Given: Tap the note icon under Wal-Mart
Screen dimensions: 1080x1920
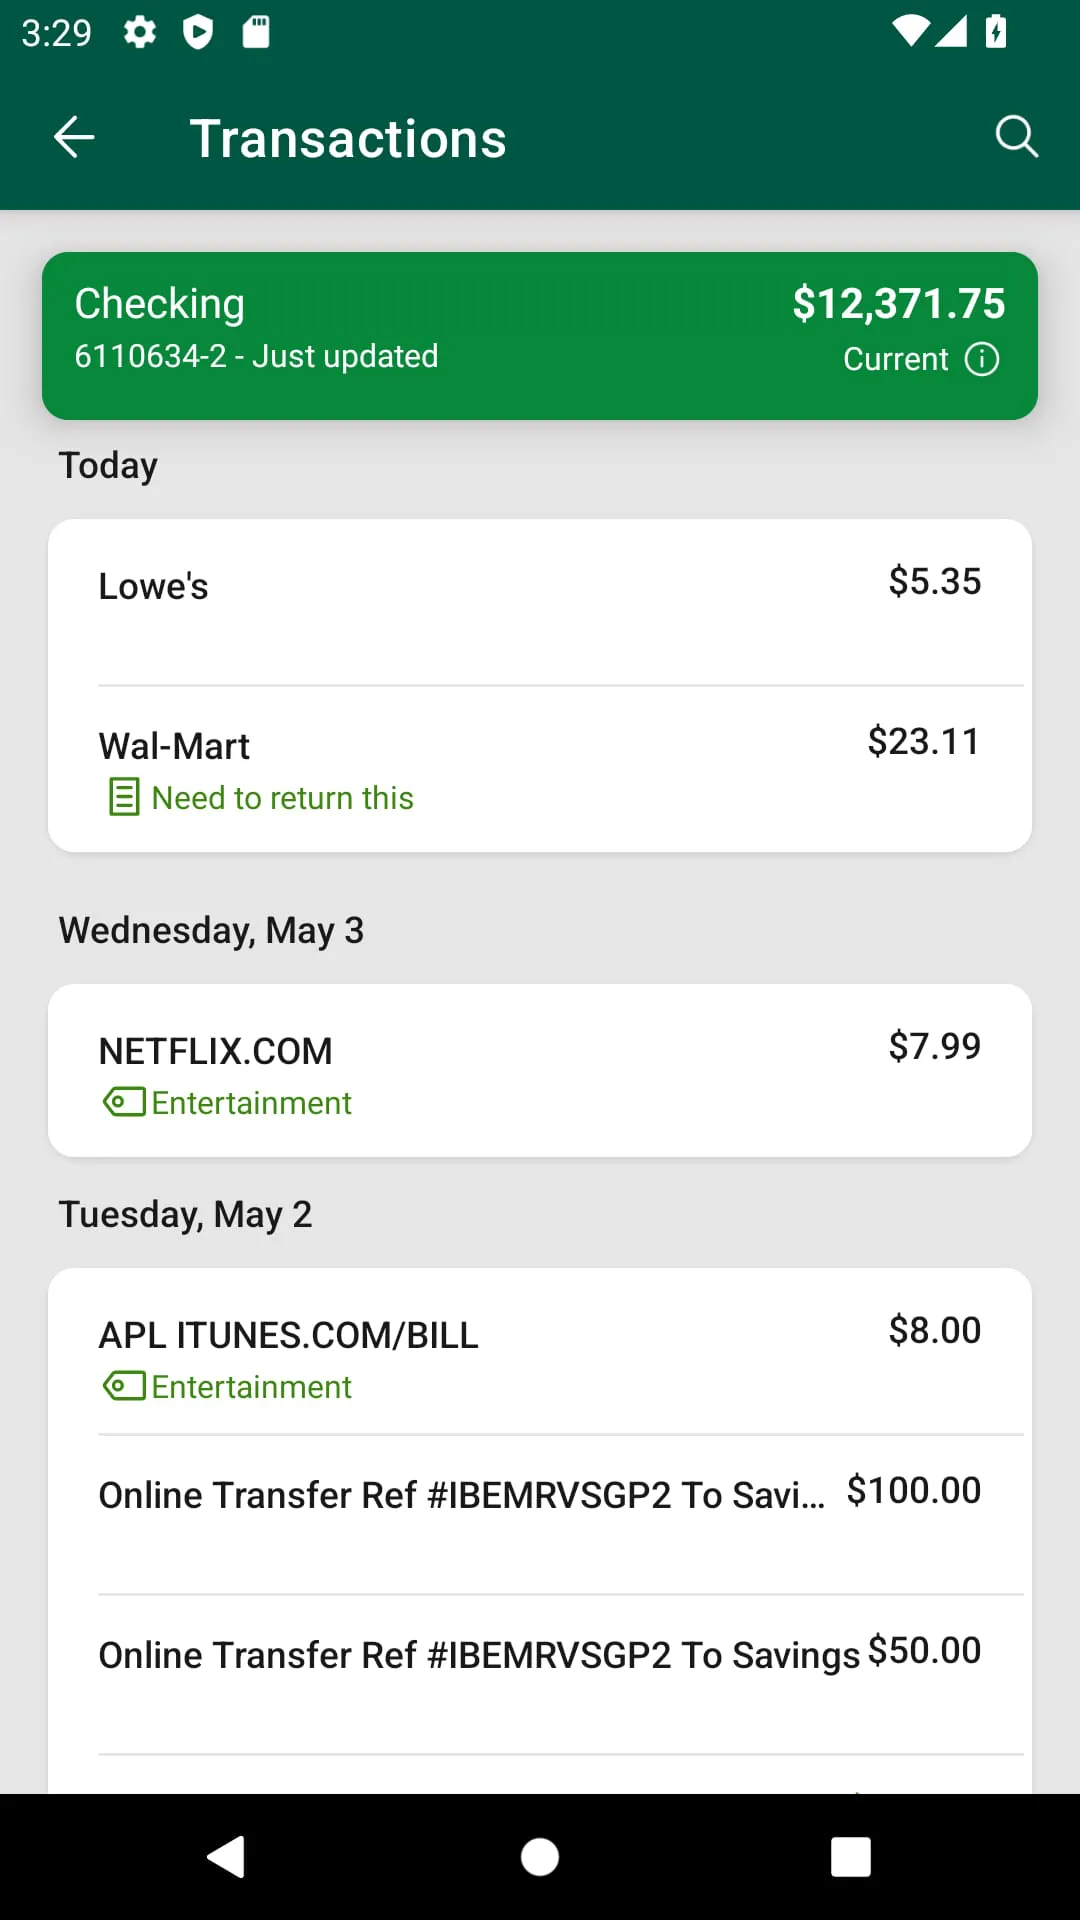Looking at the screenshot, I should click(x=124, y=798).
